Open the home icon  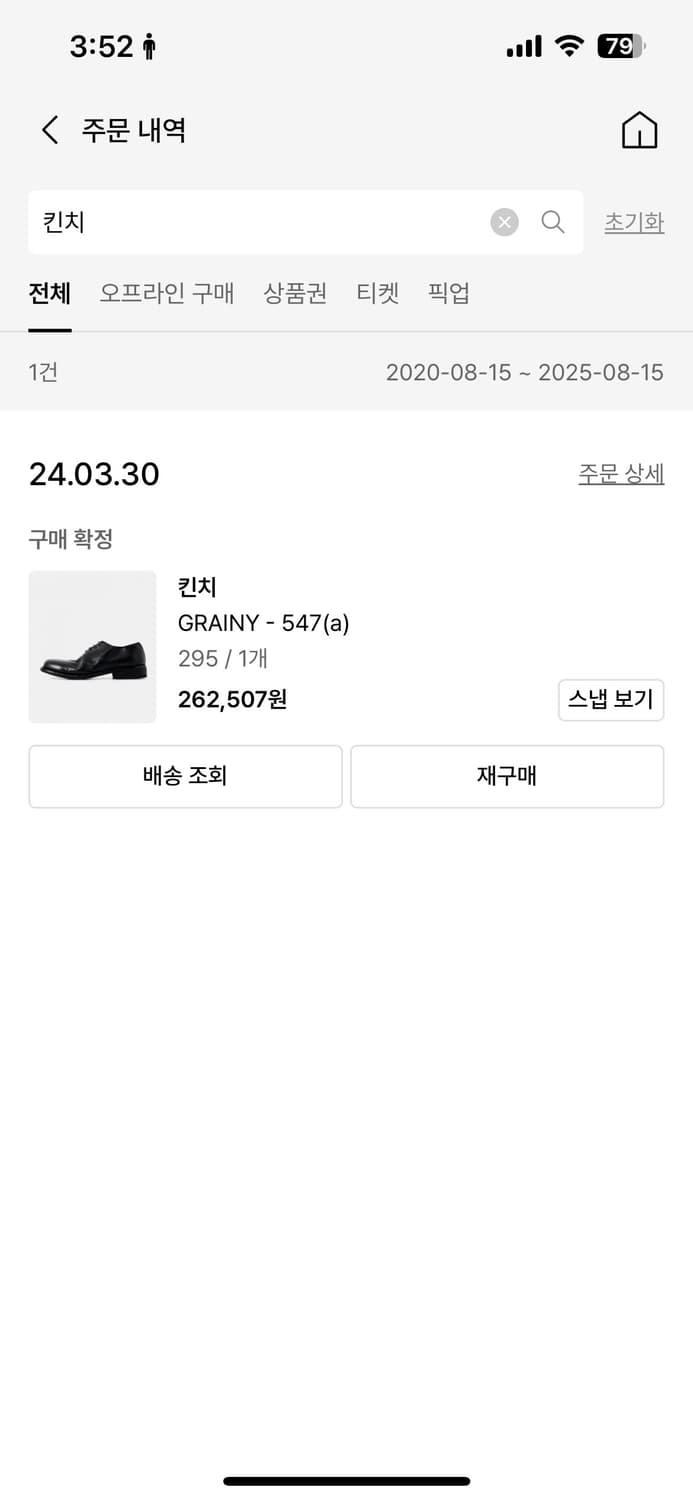pyautogui.click(x=640, y=130)
